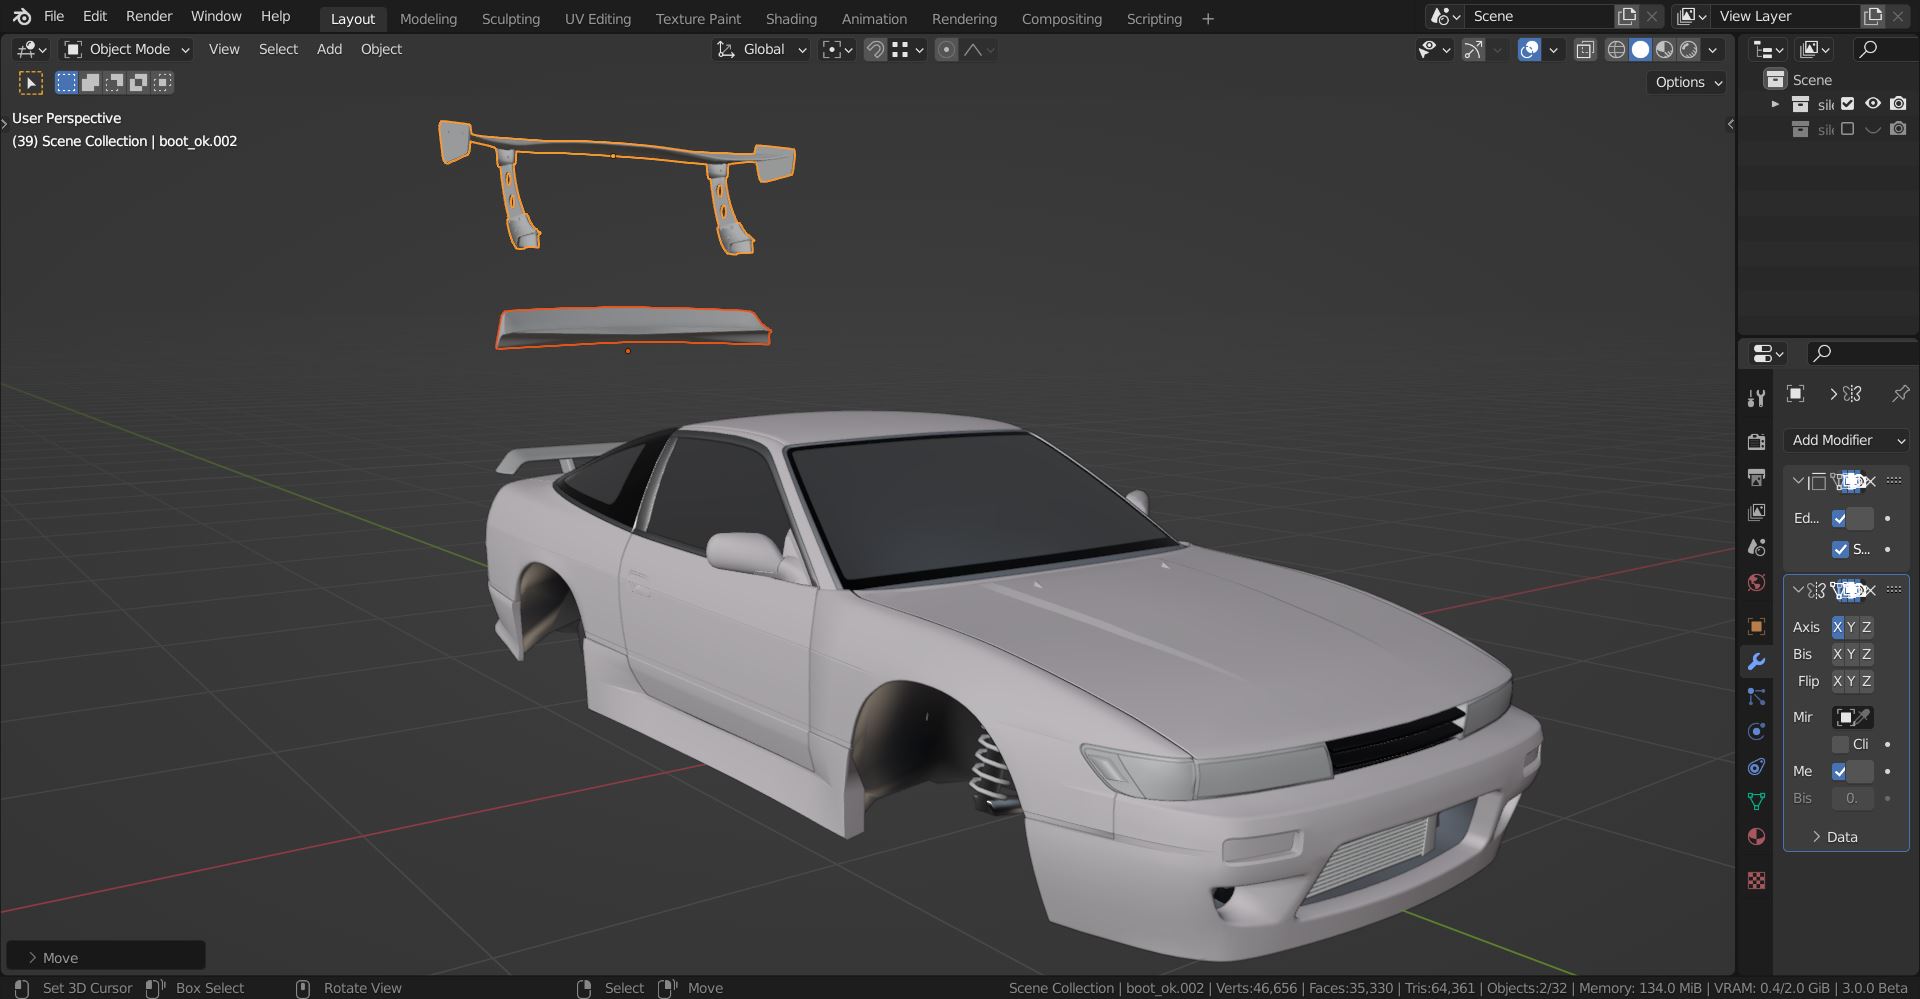Uncheck the first collection's exclude checkbox
This screenshot has width=1920, height=999.
click(1848, 104)
